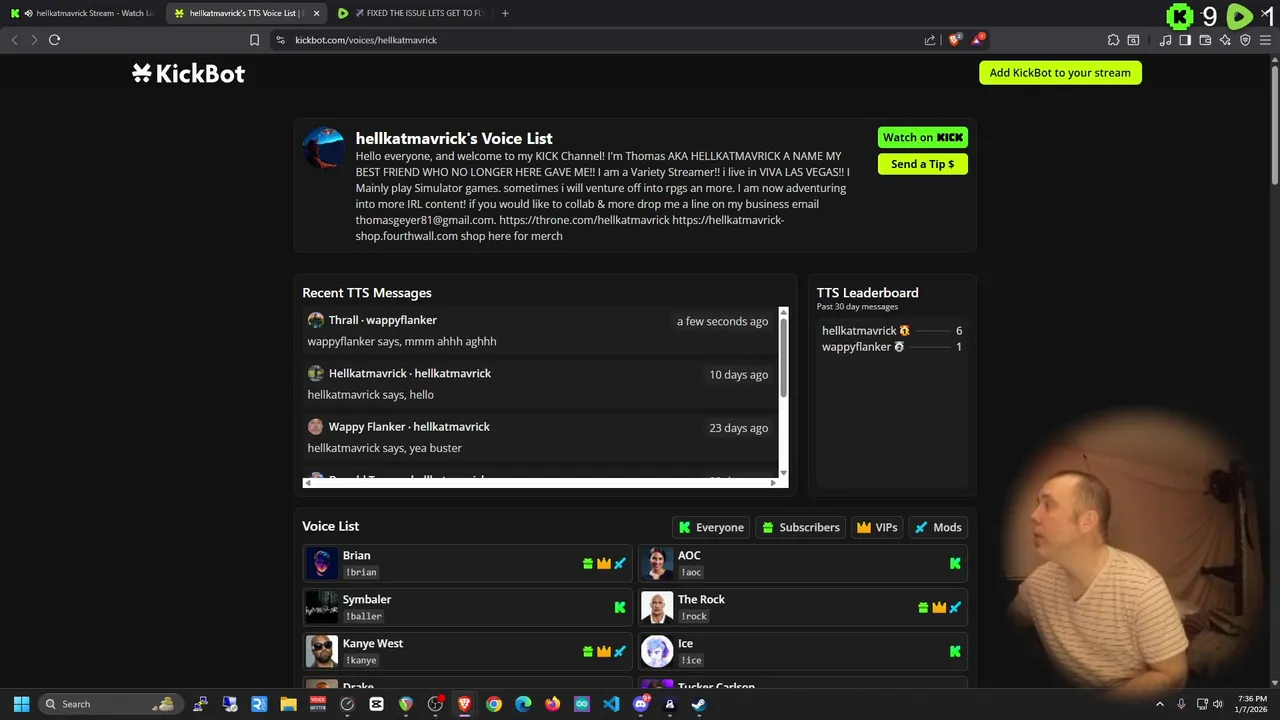1280x720 pixels.
Task: Click the subscriber icon on Brian row
Action: click(x=588, y=564)
